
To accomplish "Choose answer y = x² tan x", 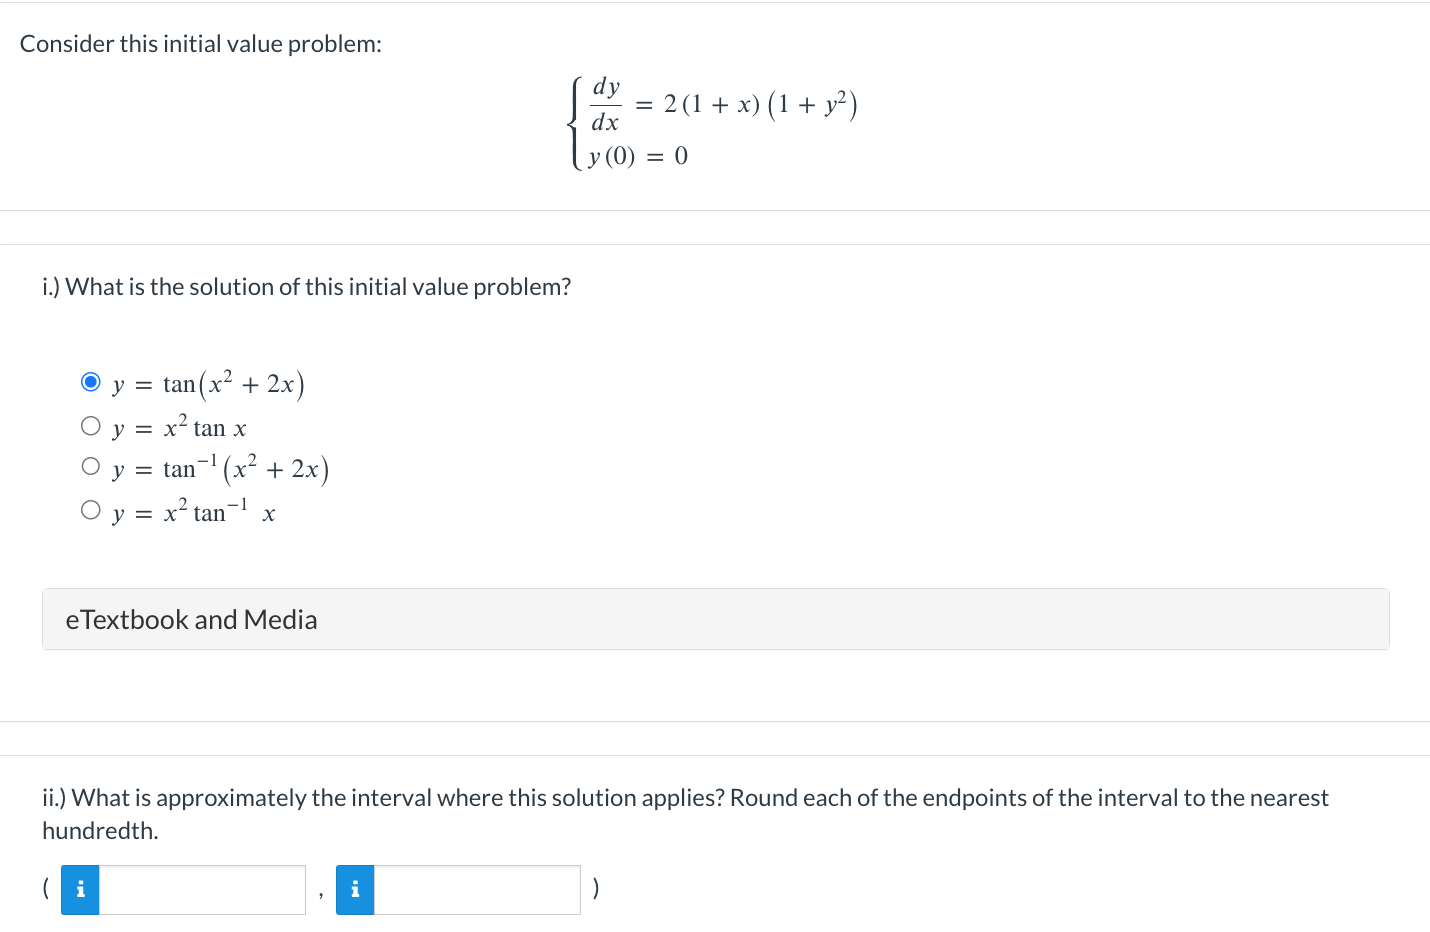I will (x=90, y=425).
